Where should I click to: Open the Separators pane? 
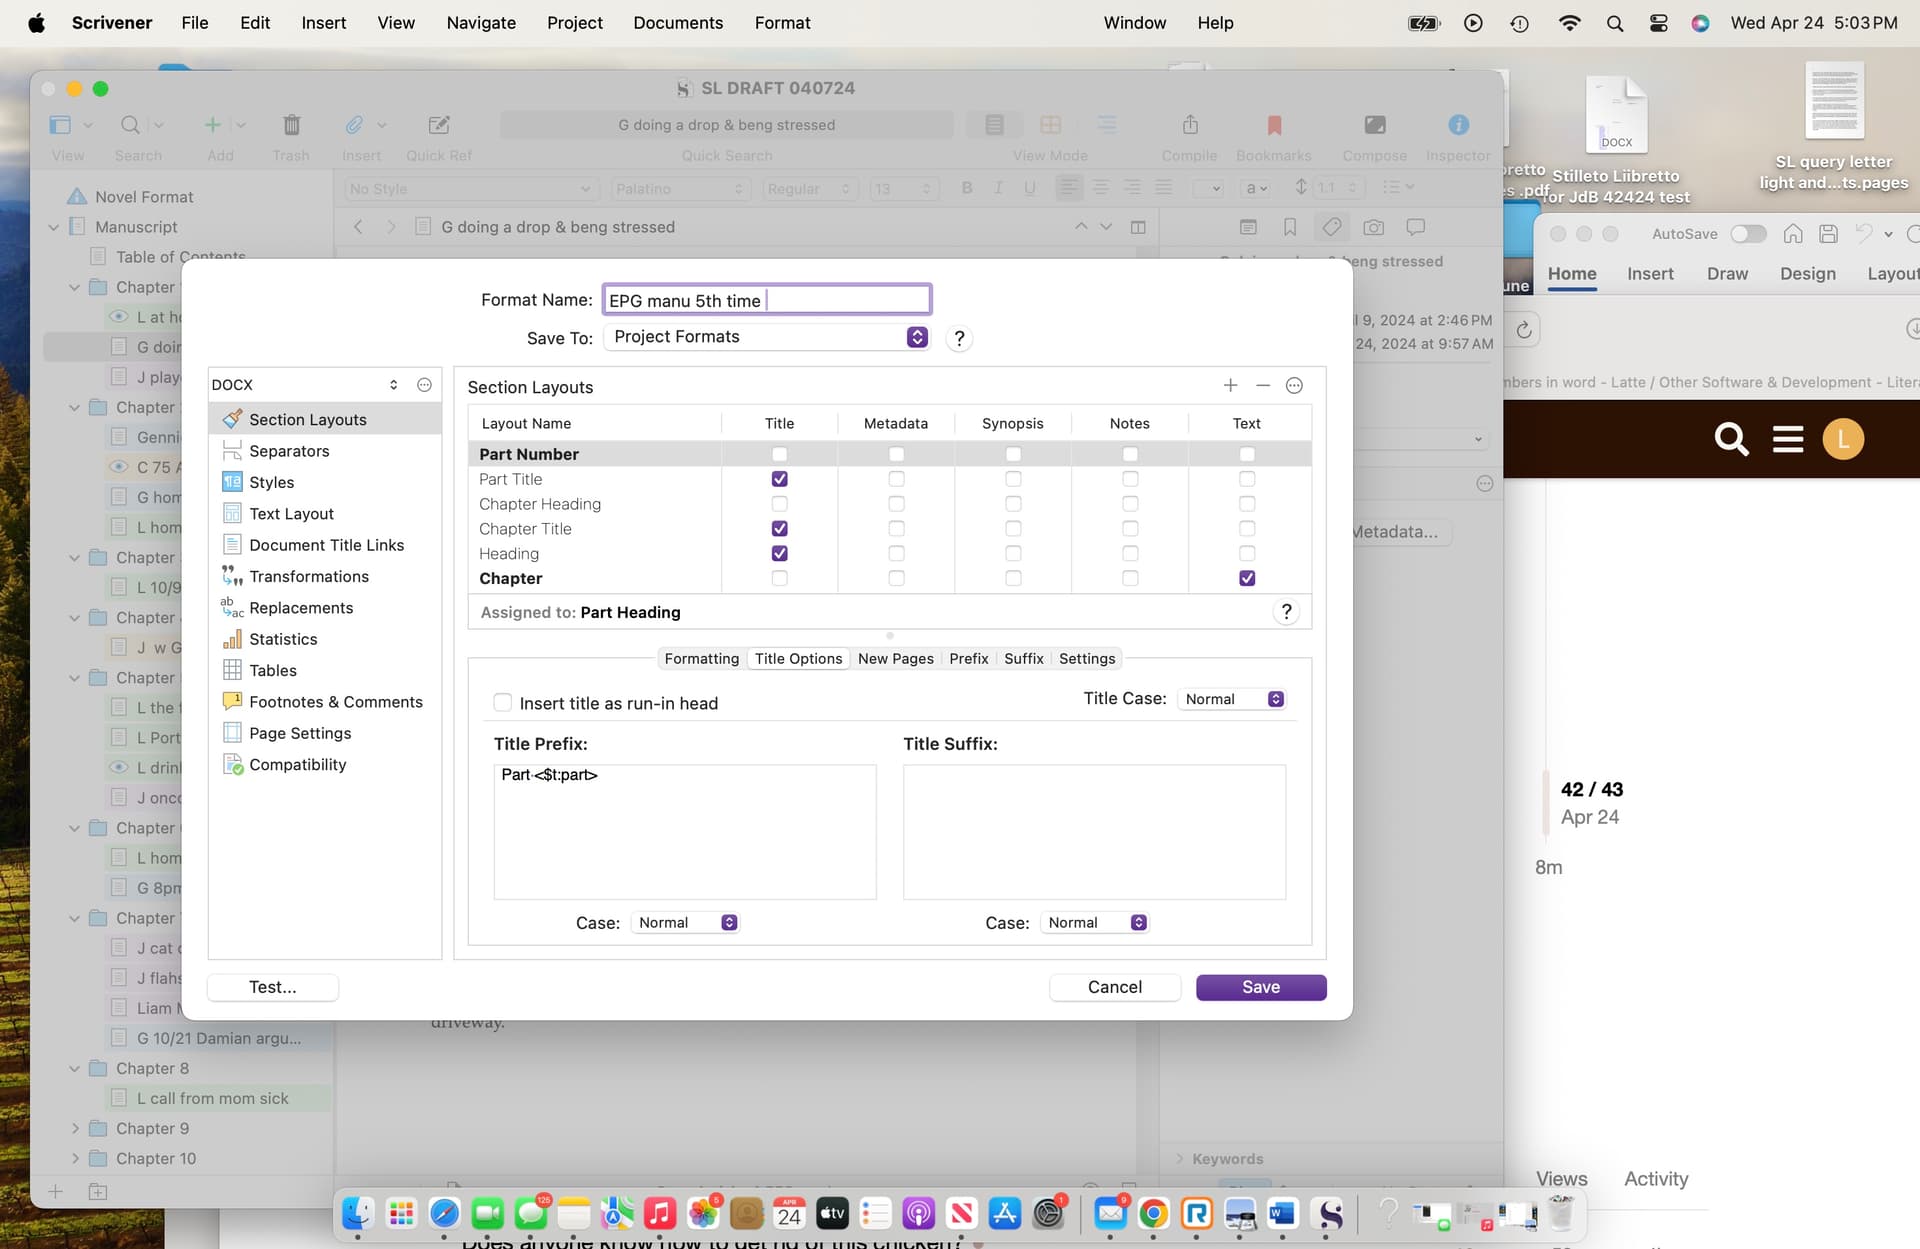click(x=289, y=451)
